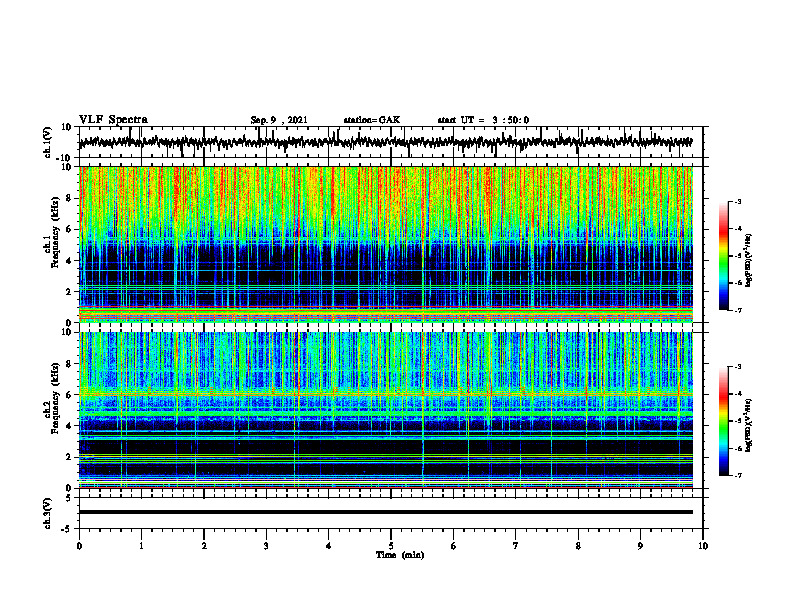The width and height of the screenshot is (792, 612).
Task: Click tick label 8 on the time axis
Action: pyautogui.click(x=578, y=546)
